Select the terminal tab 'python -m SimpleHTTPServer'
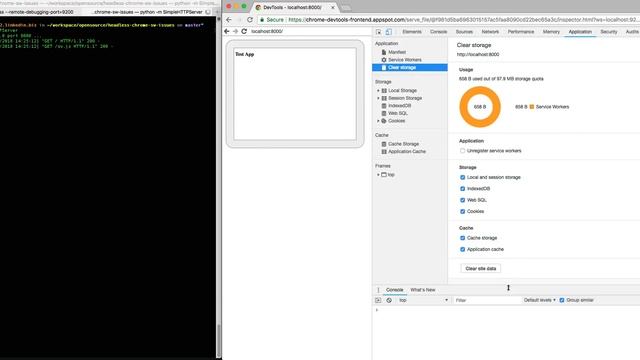Image resolution: width=640 pixels, height=360 pixels. click(148, 12)
